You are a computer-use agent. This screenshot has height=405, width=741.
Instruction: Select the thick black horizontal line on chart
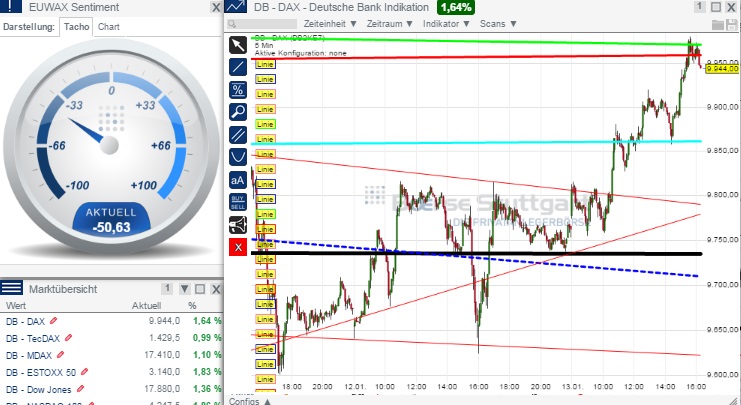tap(476, 254)
